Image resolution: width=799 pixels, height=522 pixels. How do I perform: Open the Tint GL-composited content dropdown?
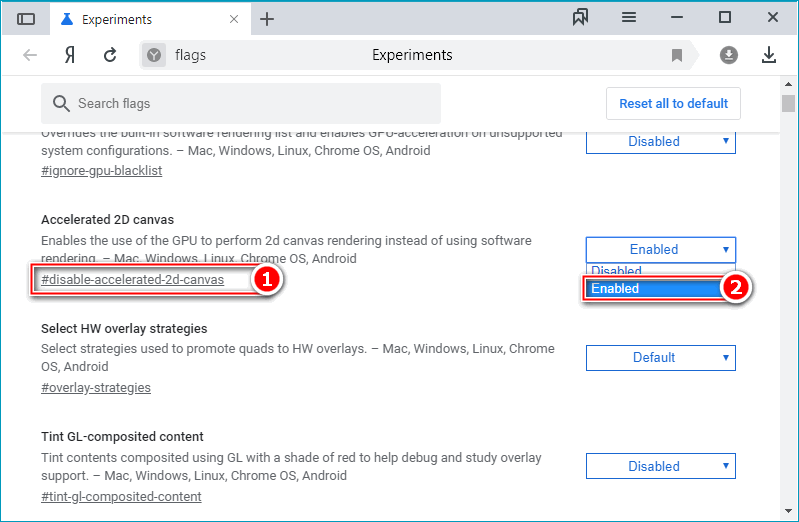pyautogui.click(x=660, y=466)
